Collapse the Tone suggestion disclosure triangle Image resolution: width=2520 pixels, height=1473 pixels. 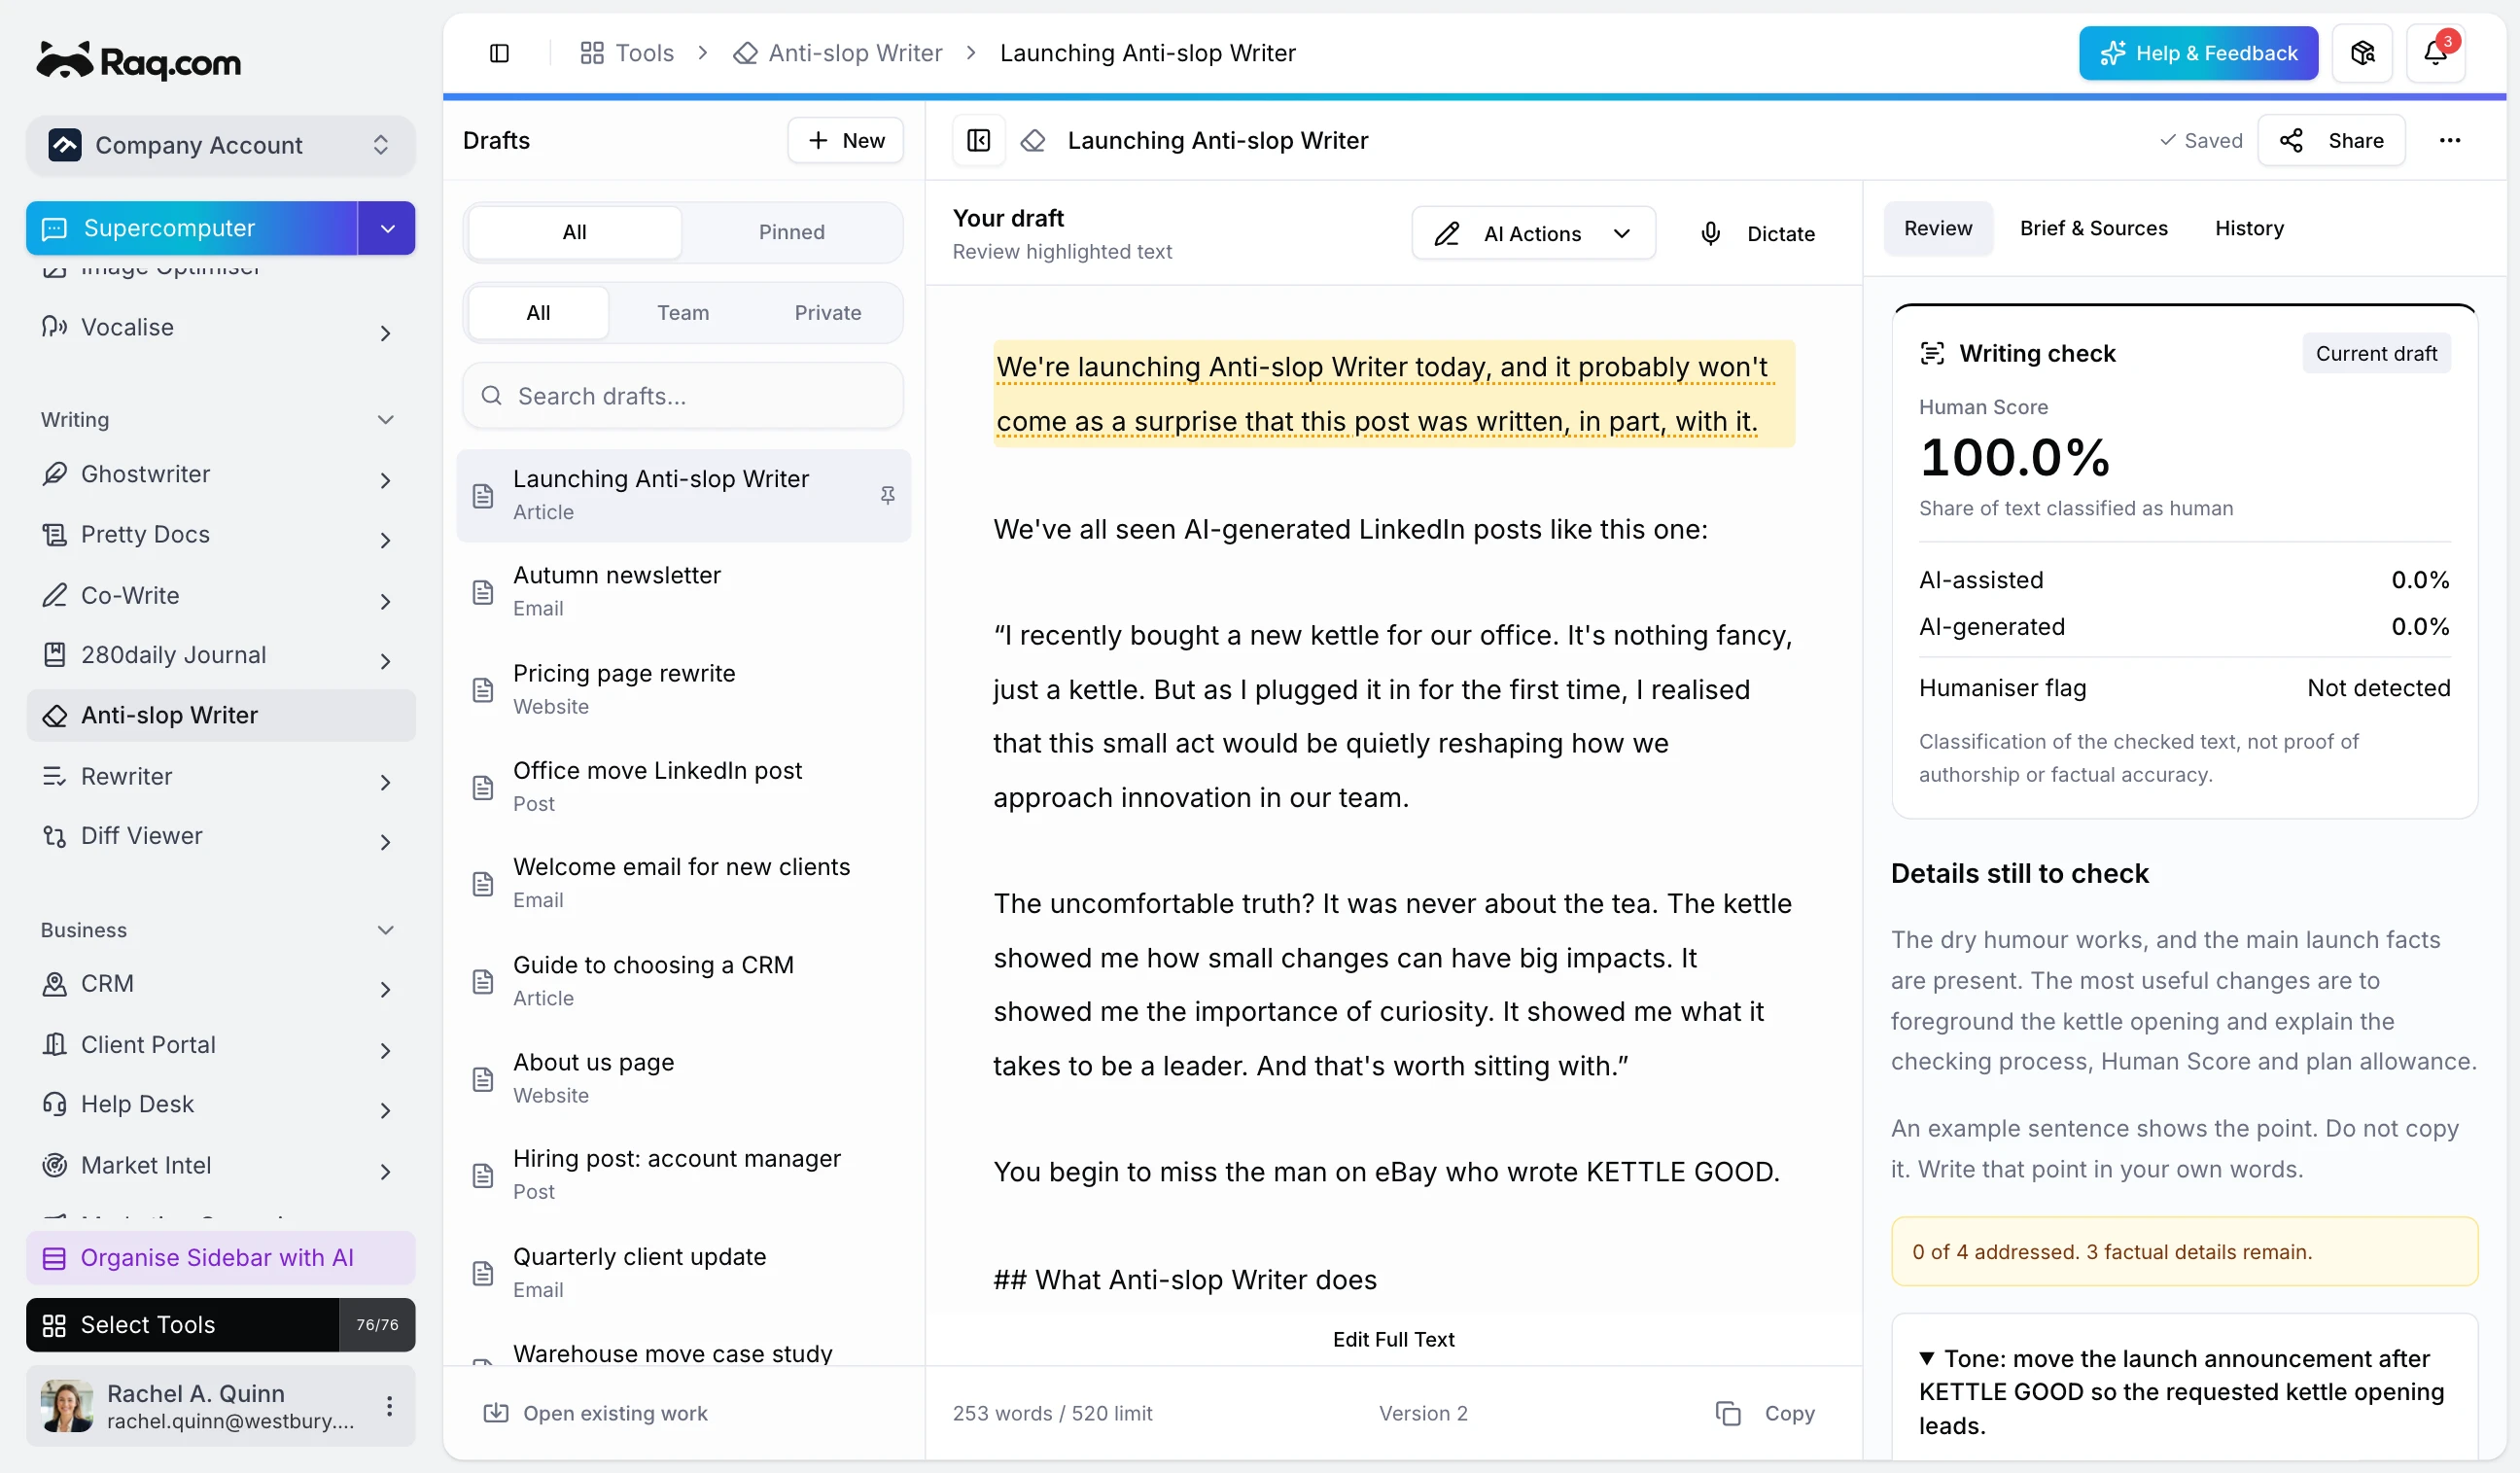pos(1927,1358)
